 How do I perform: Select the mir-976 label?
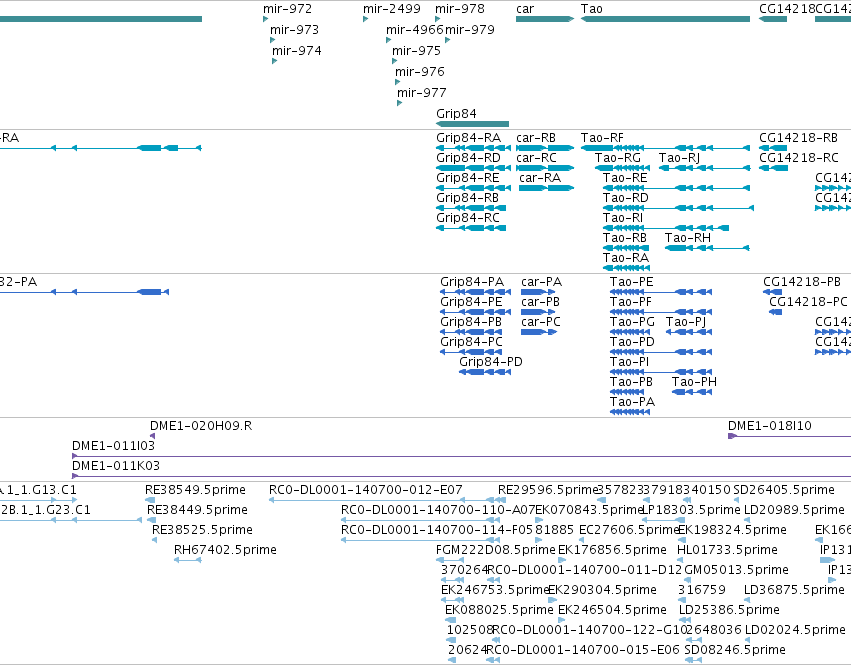[x=420, y=71]
